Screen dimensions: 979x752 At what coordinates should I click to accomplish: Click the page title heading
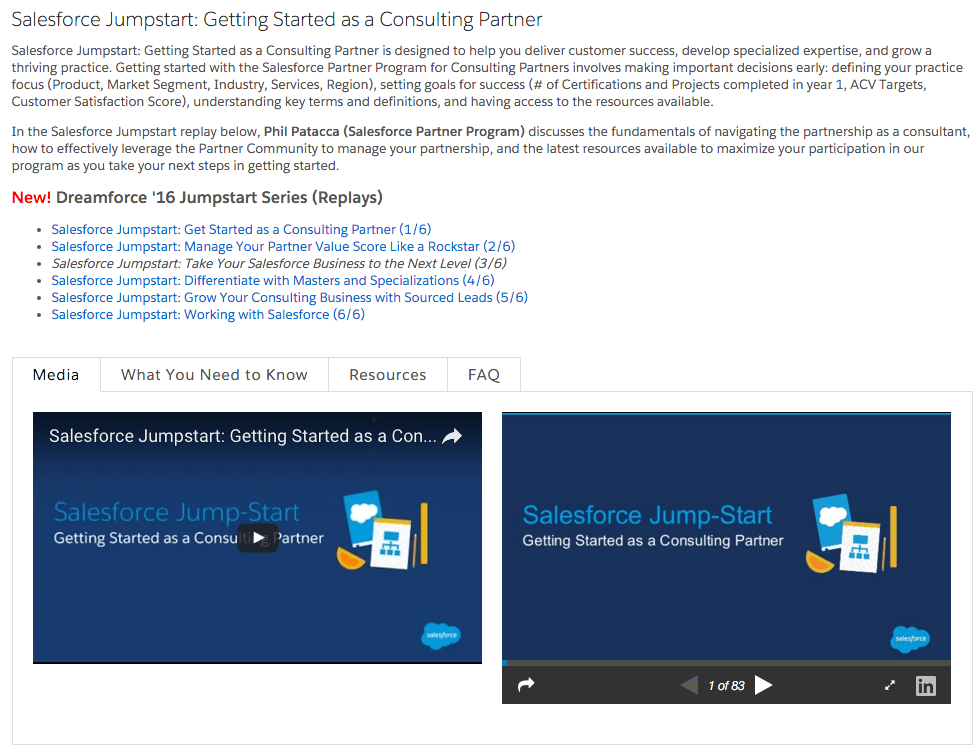pos(277,19)
